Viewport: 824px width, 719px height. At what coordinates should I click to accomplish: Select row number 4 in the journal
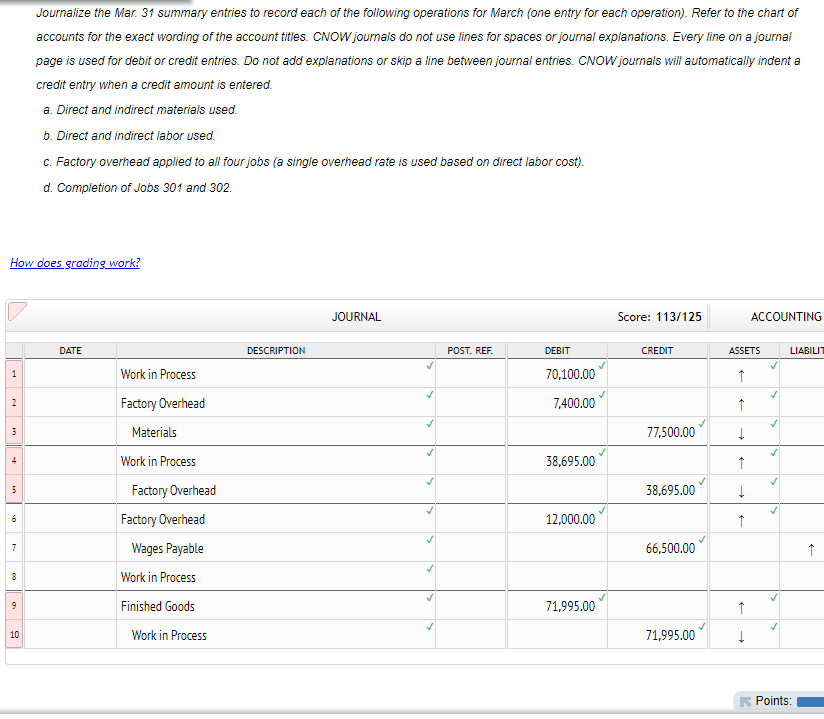coord(14,461)
